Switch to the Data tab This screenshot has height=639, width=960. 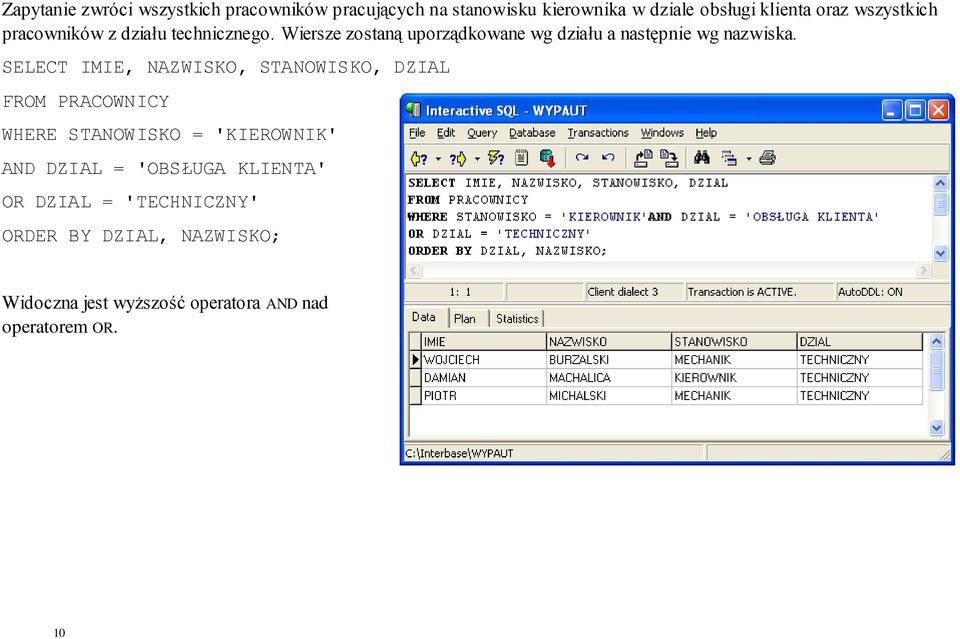[x=424, y=317]
